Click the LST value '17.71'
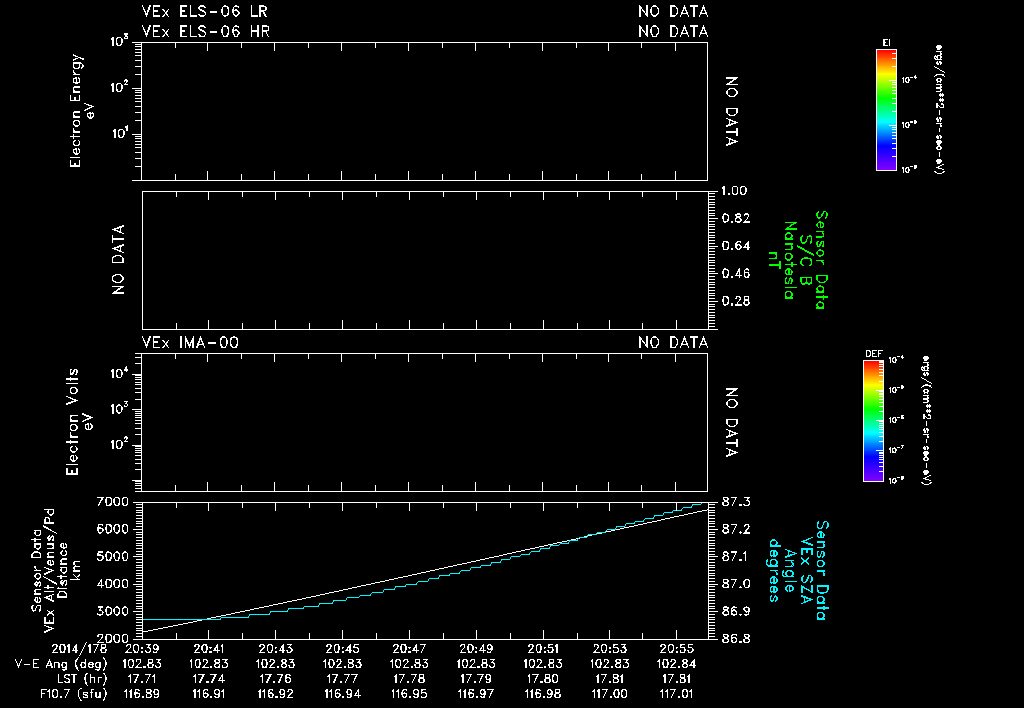This screenshot has height=708, width=1024. [x=142, y=679]
